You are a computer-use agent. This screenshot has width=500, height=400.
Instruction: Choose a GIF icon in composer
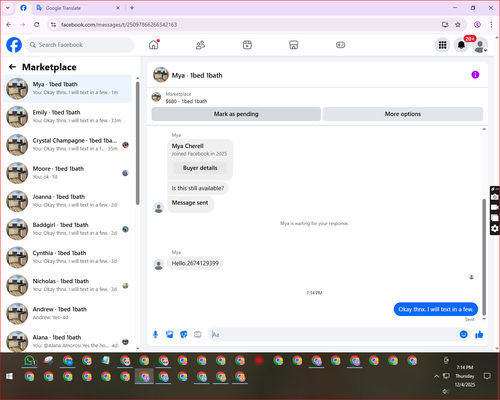coord(198,334)
